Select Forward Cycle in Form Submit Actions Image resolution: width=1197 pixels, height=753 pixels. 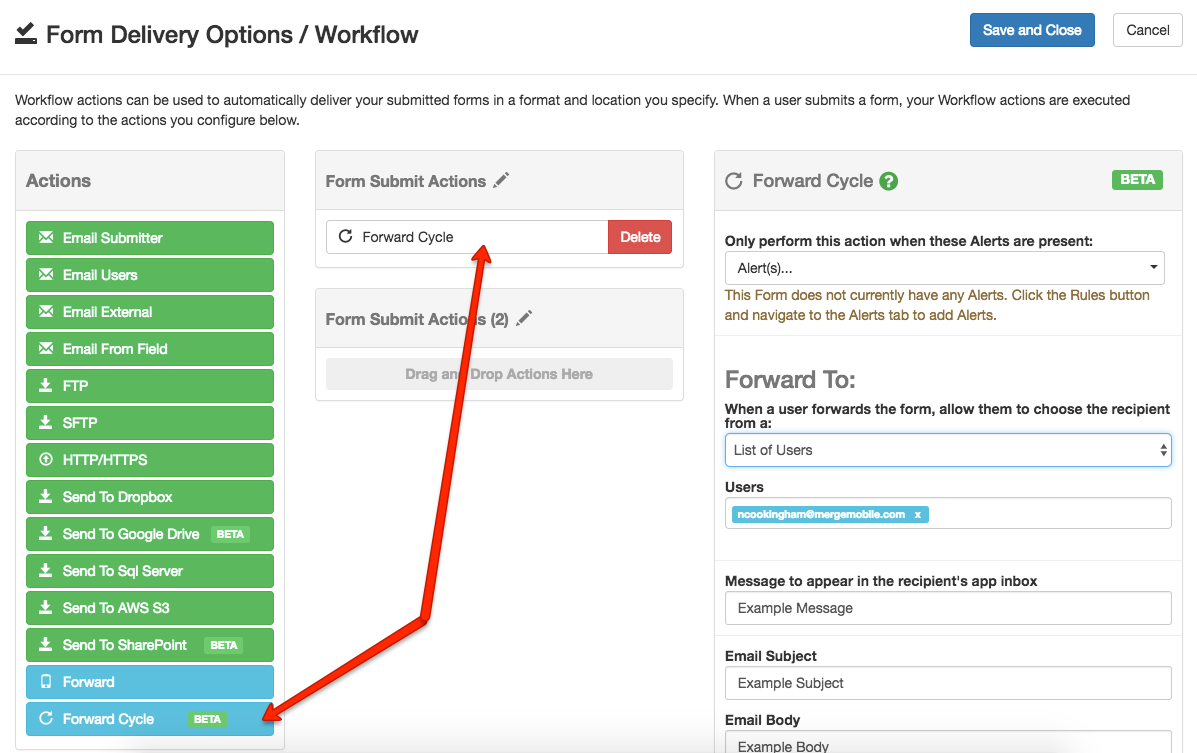point(466,237)
